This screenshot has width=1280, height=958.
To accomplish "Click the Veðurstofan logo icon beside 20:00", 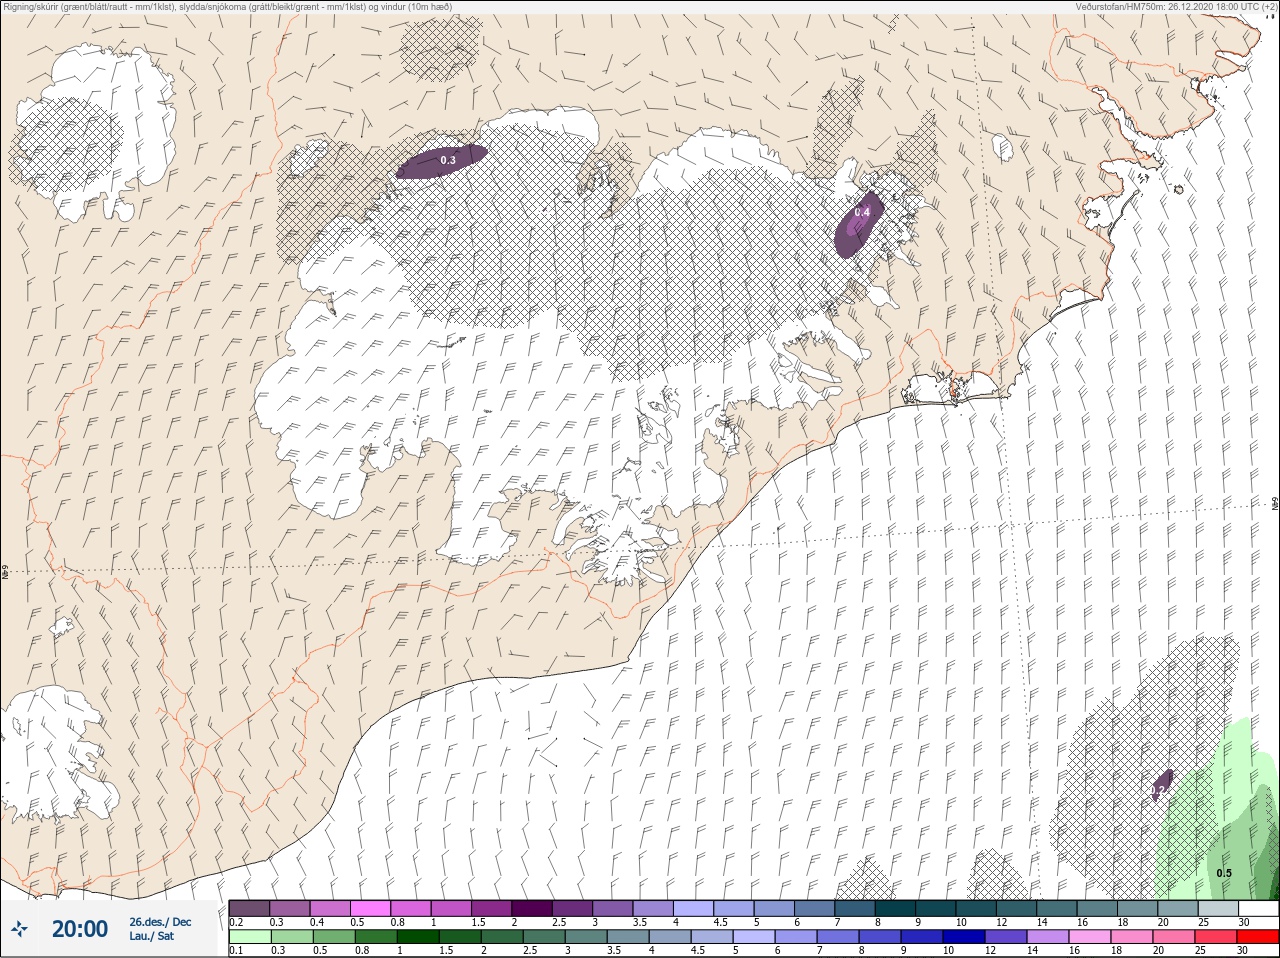I will pyautogui.click(x=19, y=930).
